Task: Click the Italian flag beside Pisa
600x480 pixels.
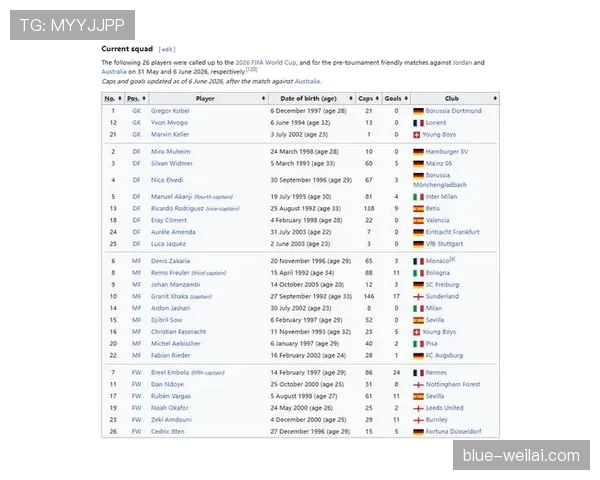Action: 418,344
